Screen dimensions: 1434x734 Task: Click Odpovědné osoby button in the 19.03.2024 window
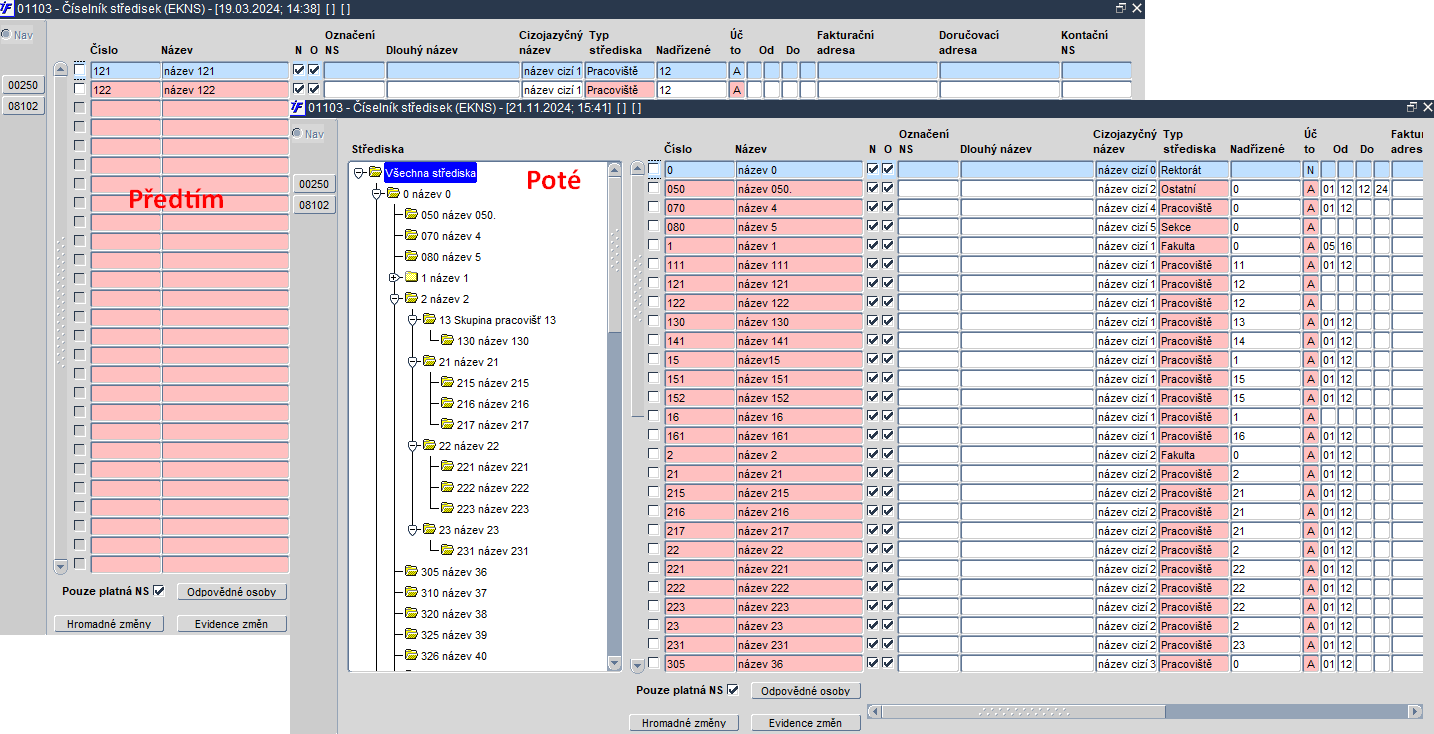point(232,592)
